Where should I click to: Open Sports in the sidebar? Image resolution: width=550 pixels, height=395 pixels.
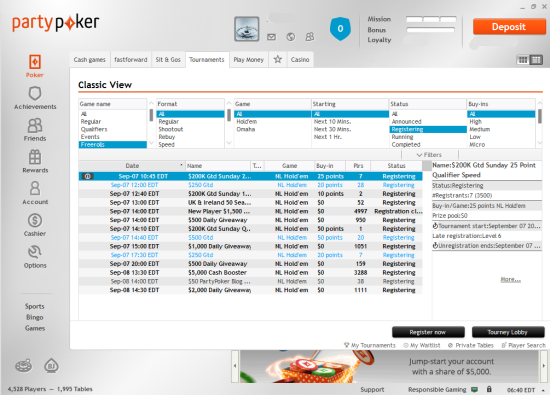35,306
